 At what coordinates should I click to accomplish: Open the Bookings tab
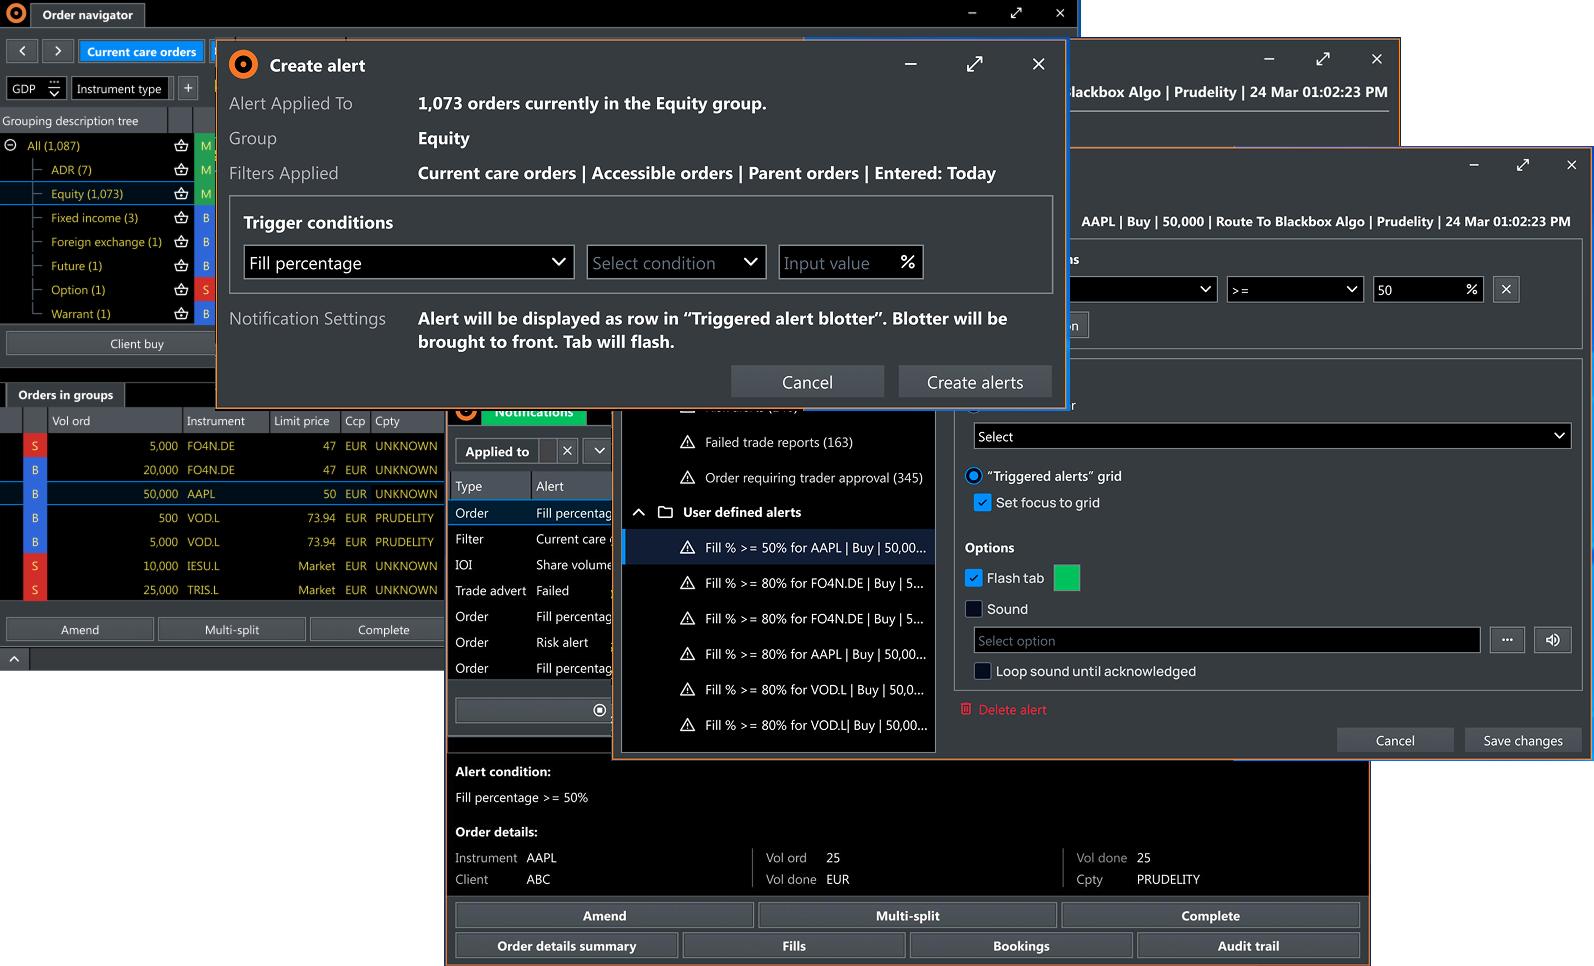point(1021,946)
